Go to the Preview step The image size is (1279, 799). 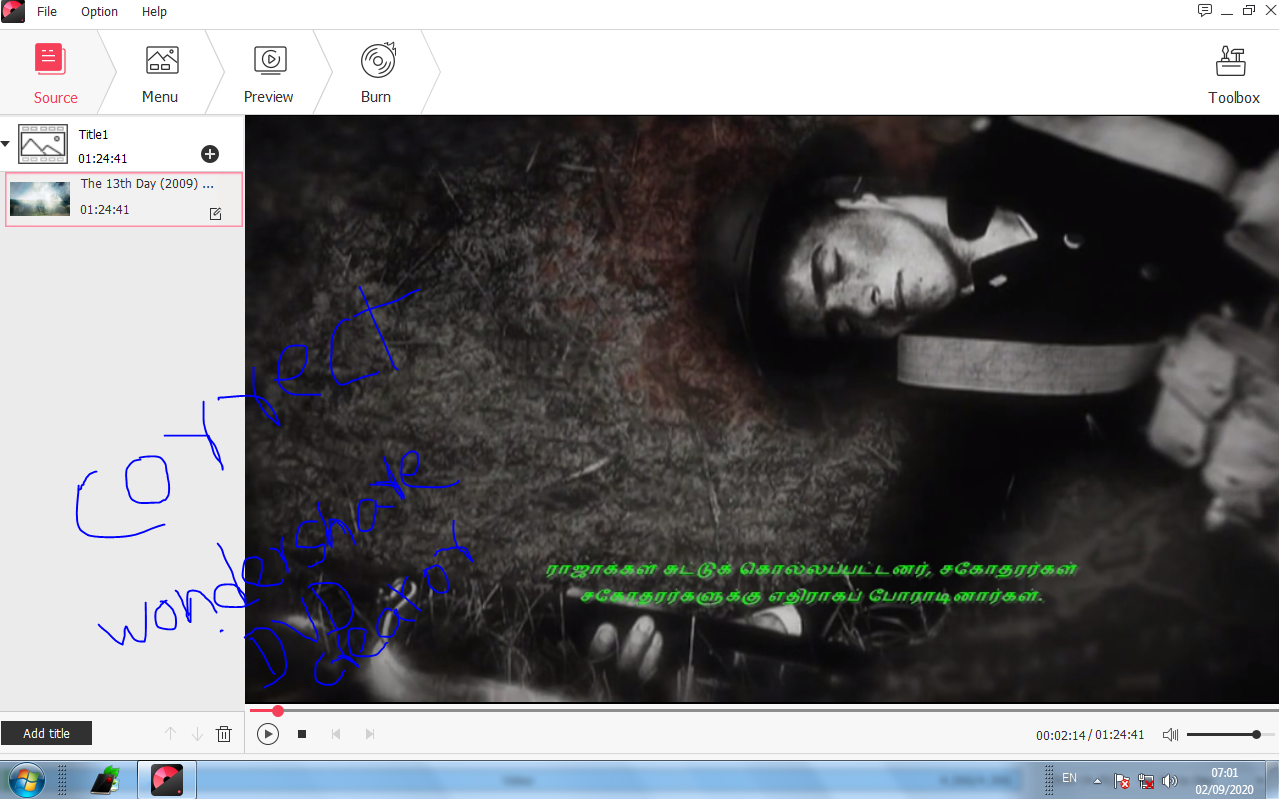point(268,73)
